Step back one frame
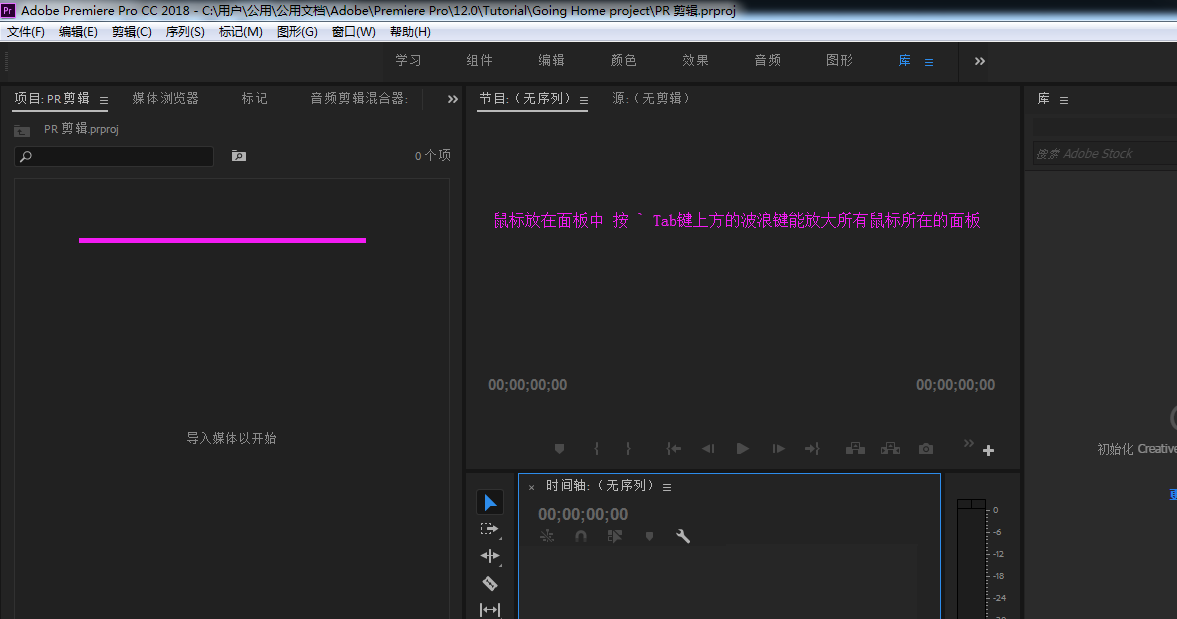 (708, 449)
